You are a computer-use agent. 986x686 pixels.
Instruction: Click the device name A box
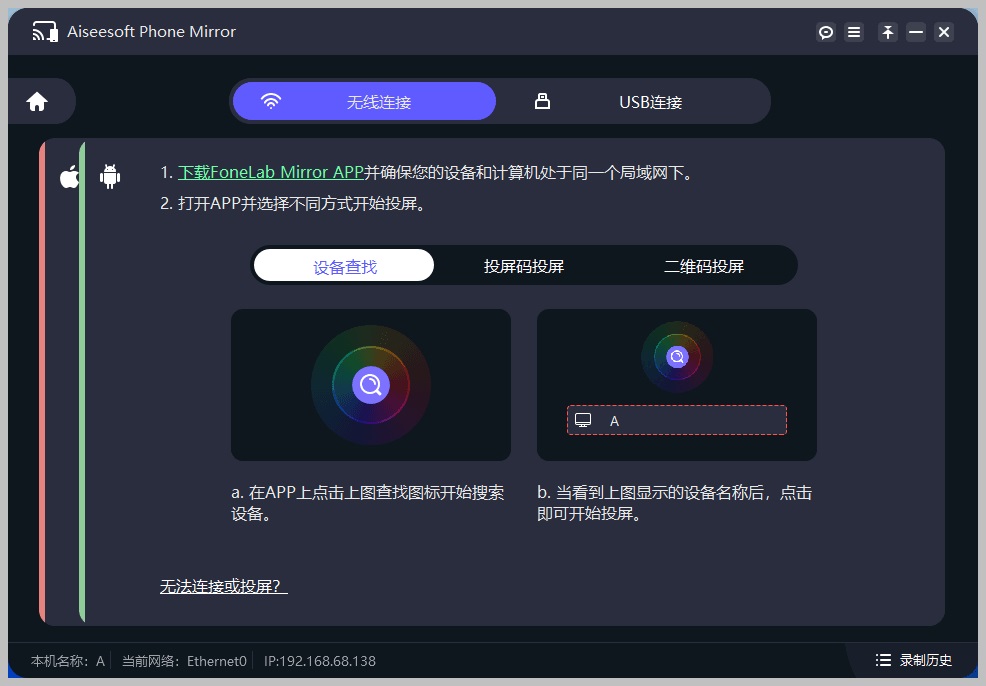tap(677, 420)
